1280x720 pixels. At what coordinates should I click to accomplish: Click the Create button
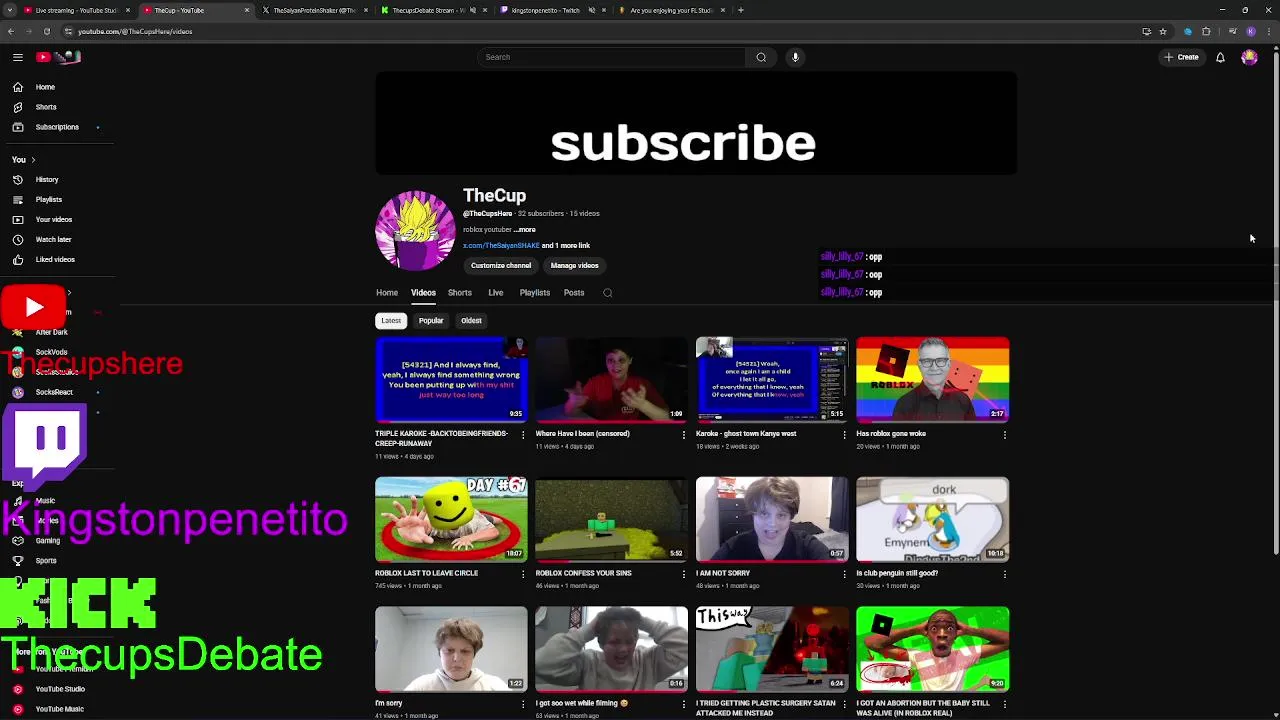(1181, 57)
